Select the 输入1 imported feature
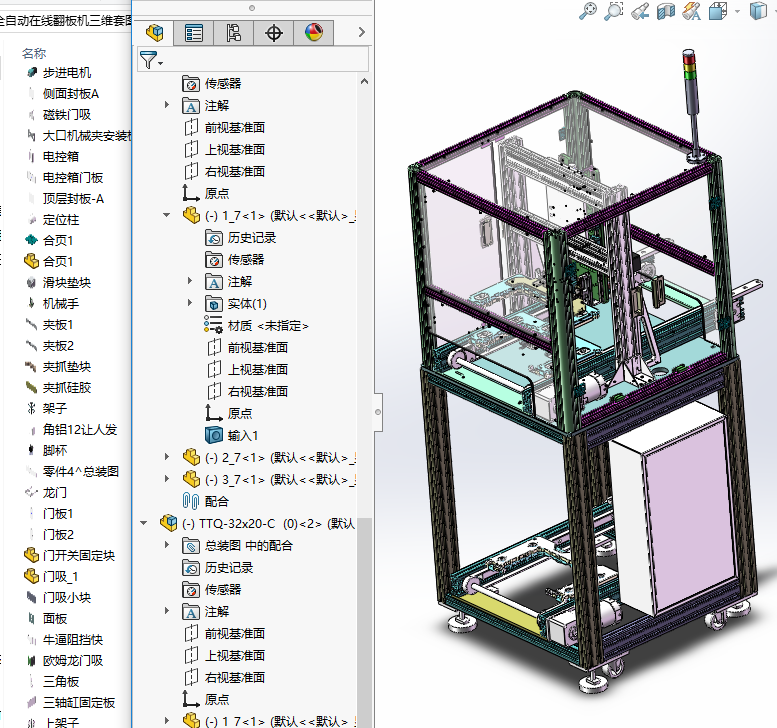 click(231, 436)
